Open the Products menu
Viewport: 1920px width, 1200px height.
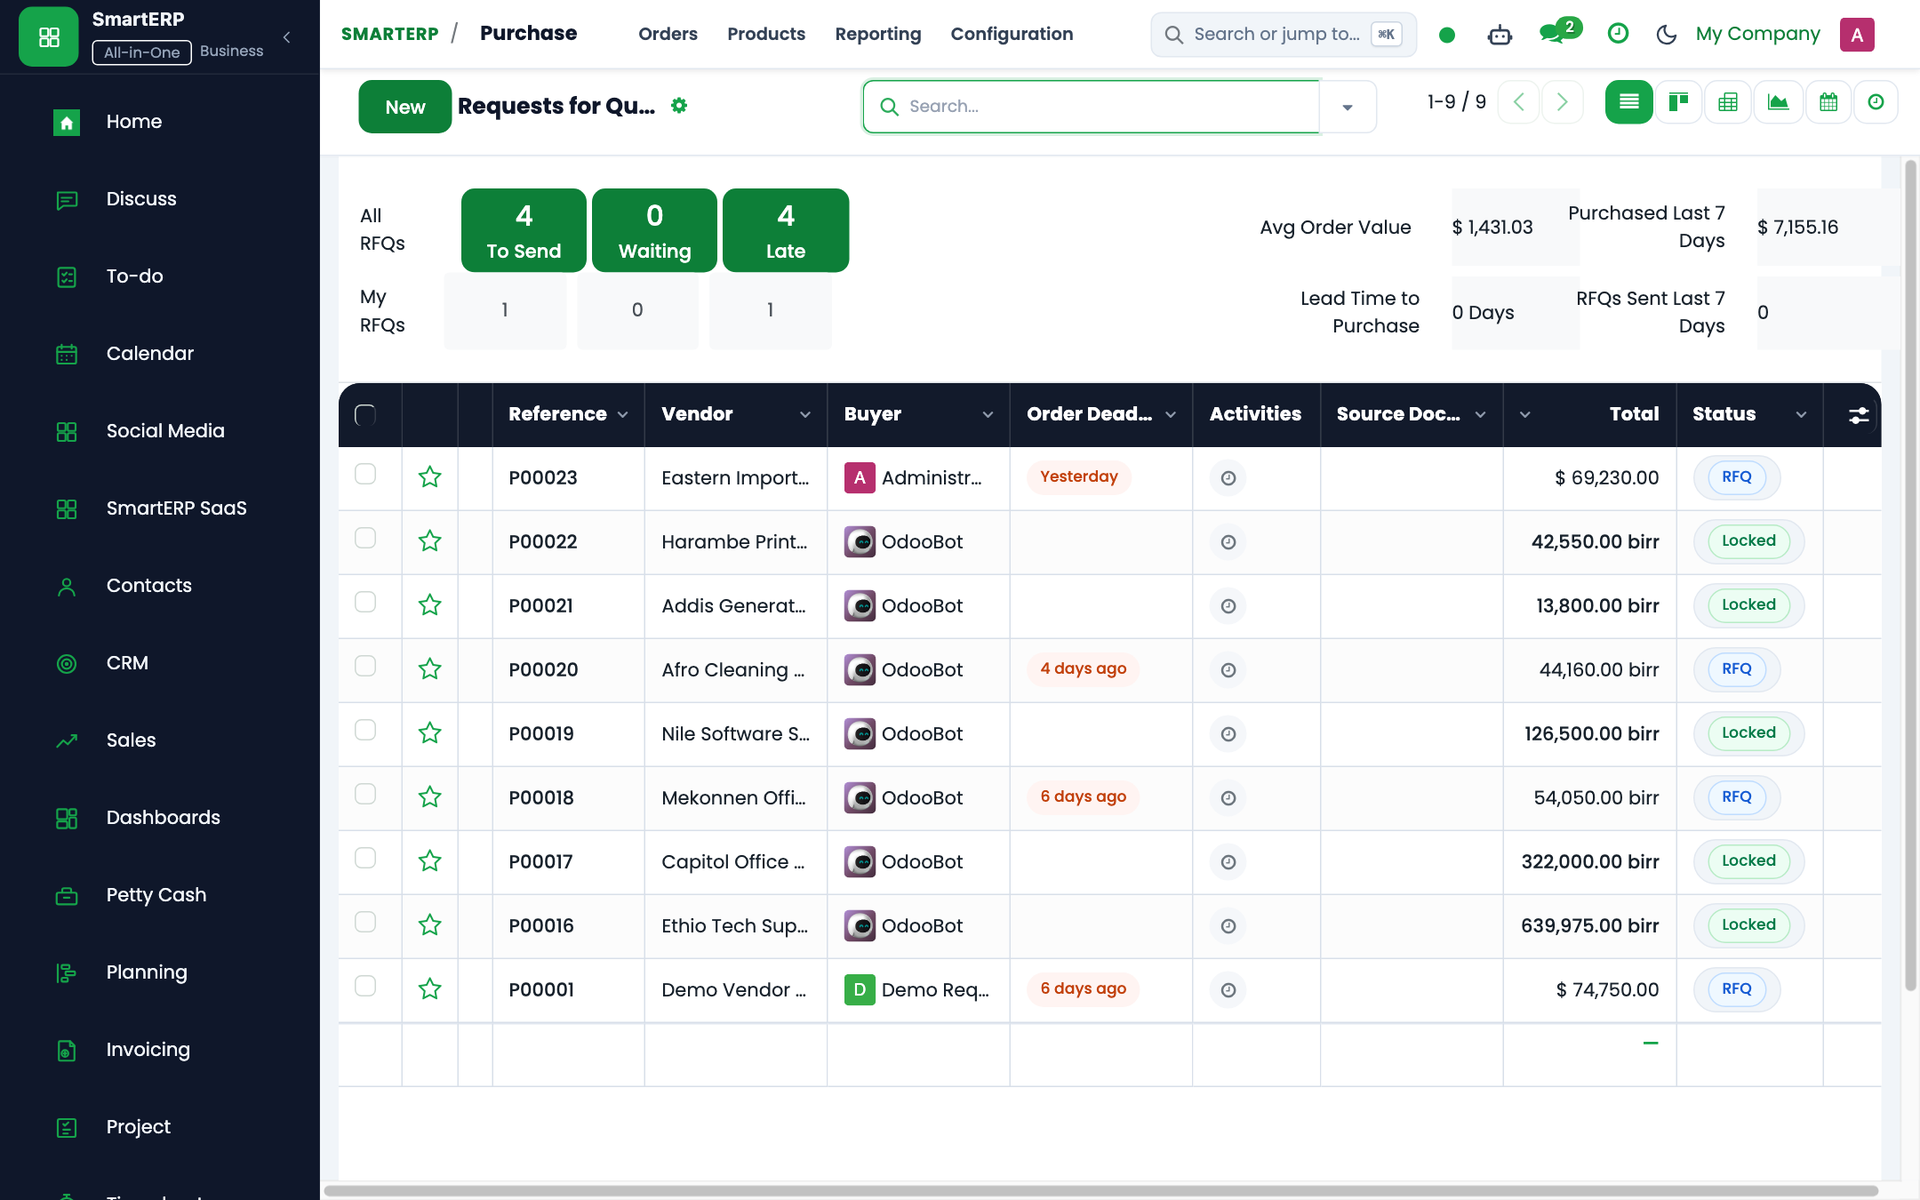[x=766, y=34]
